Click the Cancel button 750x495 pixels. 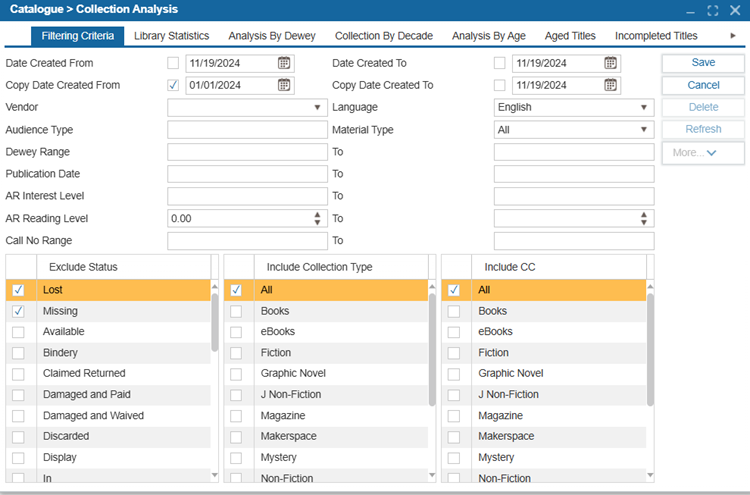pos(703,85)
